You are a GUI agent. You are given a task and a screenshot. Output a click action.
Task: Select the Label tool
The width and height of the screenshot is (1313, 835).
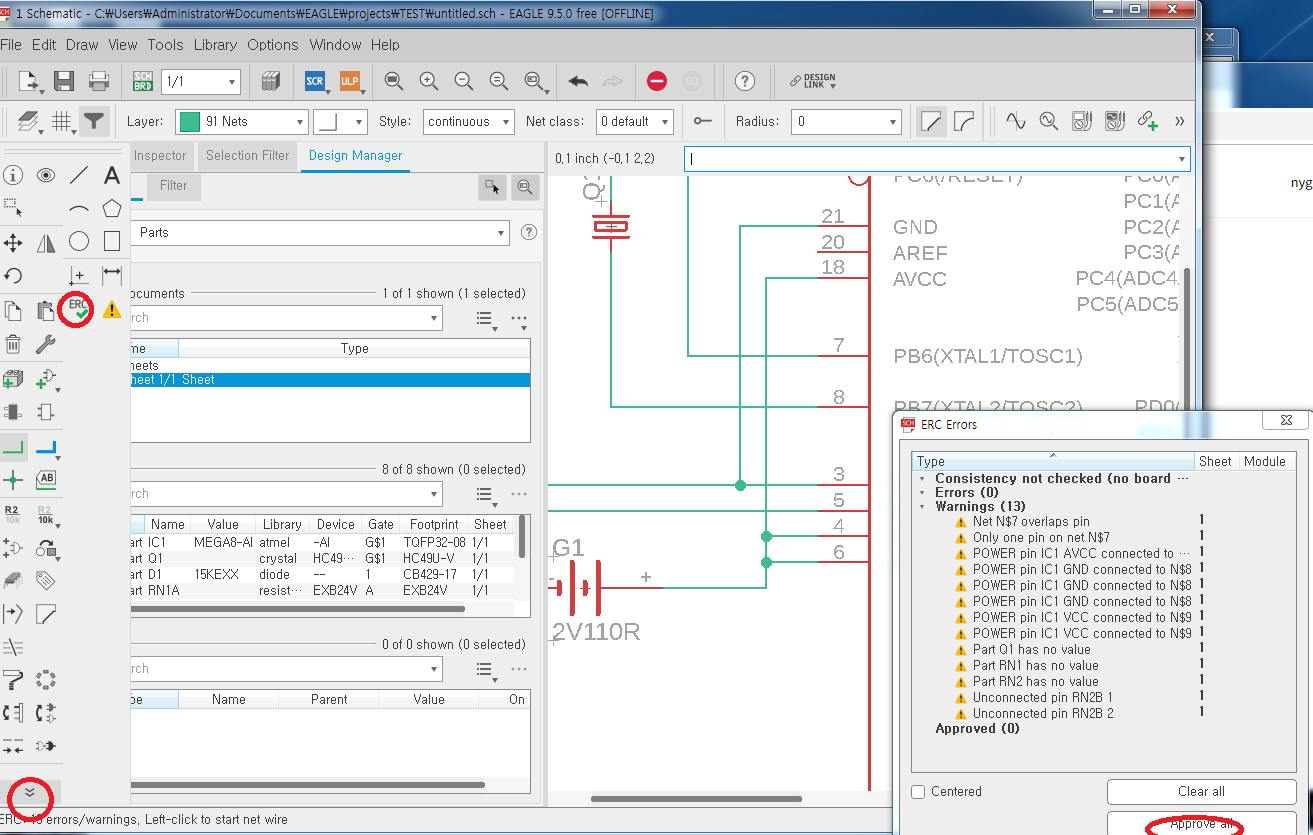click(x=46, y=479)
